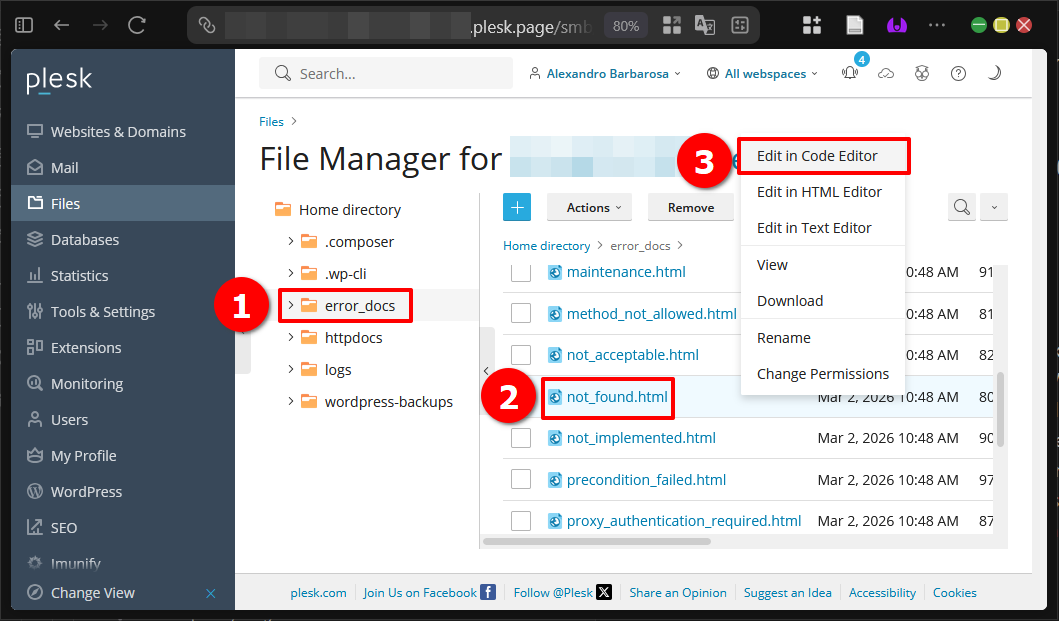
Task: Choose Edit in HTML Editor
Action: (x=823, y=192)
